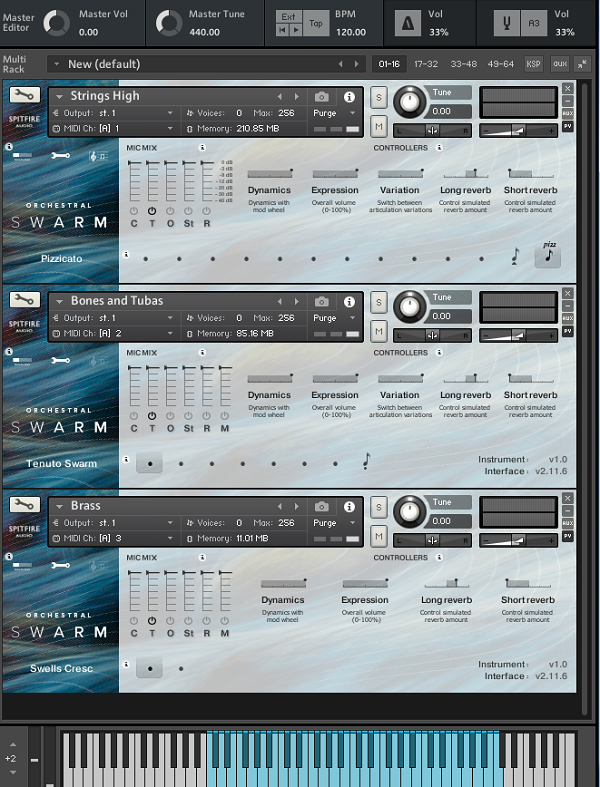Open the Strings High wrench edit icon

click(25, 95)
